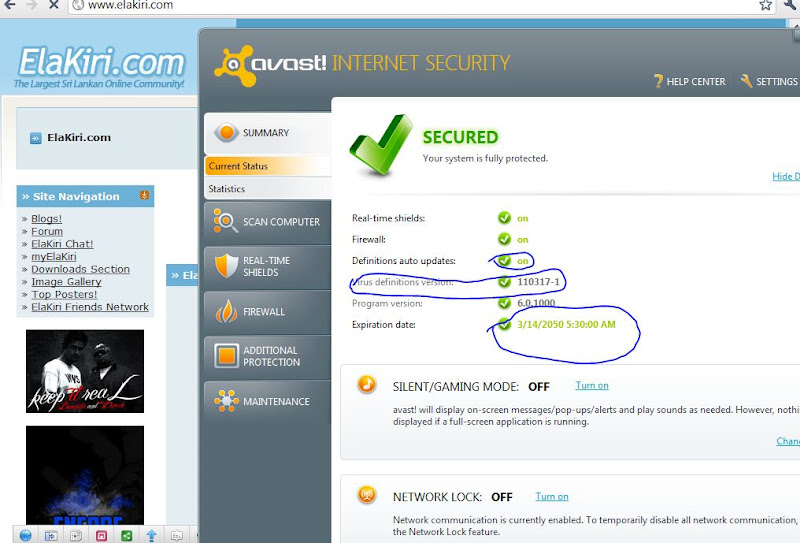Click virus definitions version 110317-1
Image resolution: width=800 pixels, height=543 pixels.
click(x=538, y=282)
